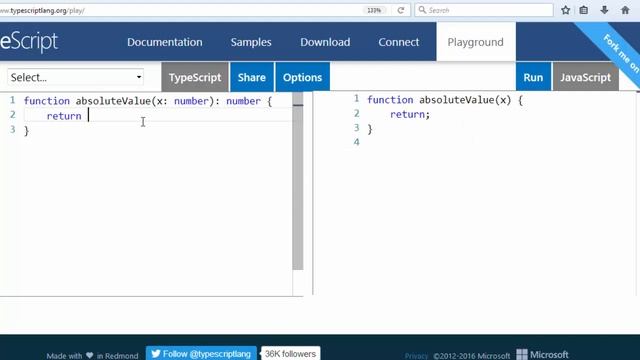Bookmark this page with the star icon
Viewport: 640px width, 360px height.
565,10
